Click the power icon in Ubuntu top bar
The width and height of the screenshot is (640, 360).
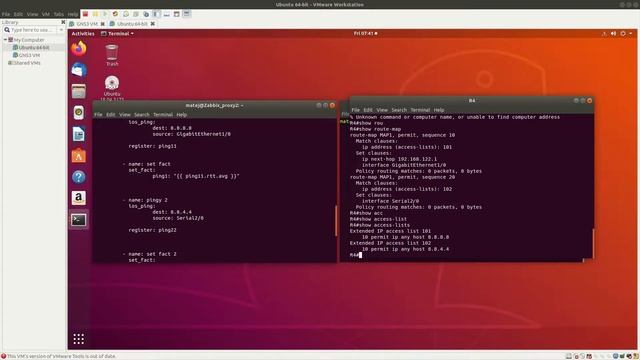[623, 33]
